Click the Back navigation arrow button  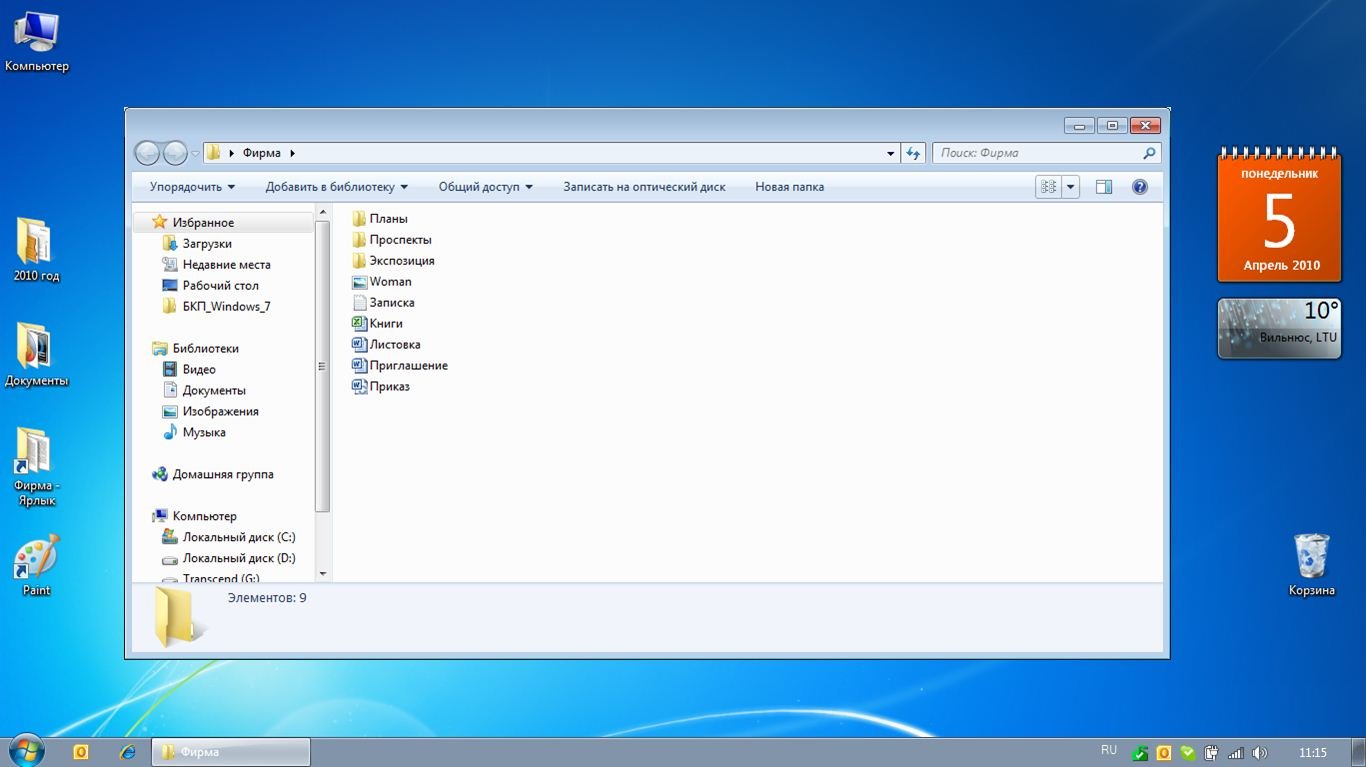147,153
